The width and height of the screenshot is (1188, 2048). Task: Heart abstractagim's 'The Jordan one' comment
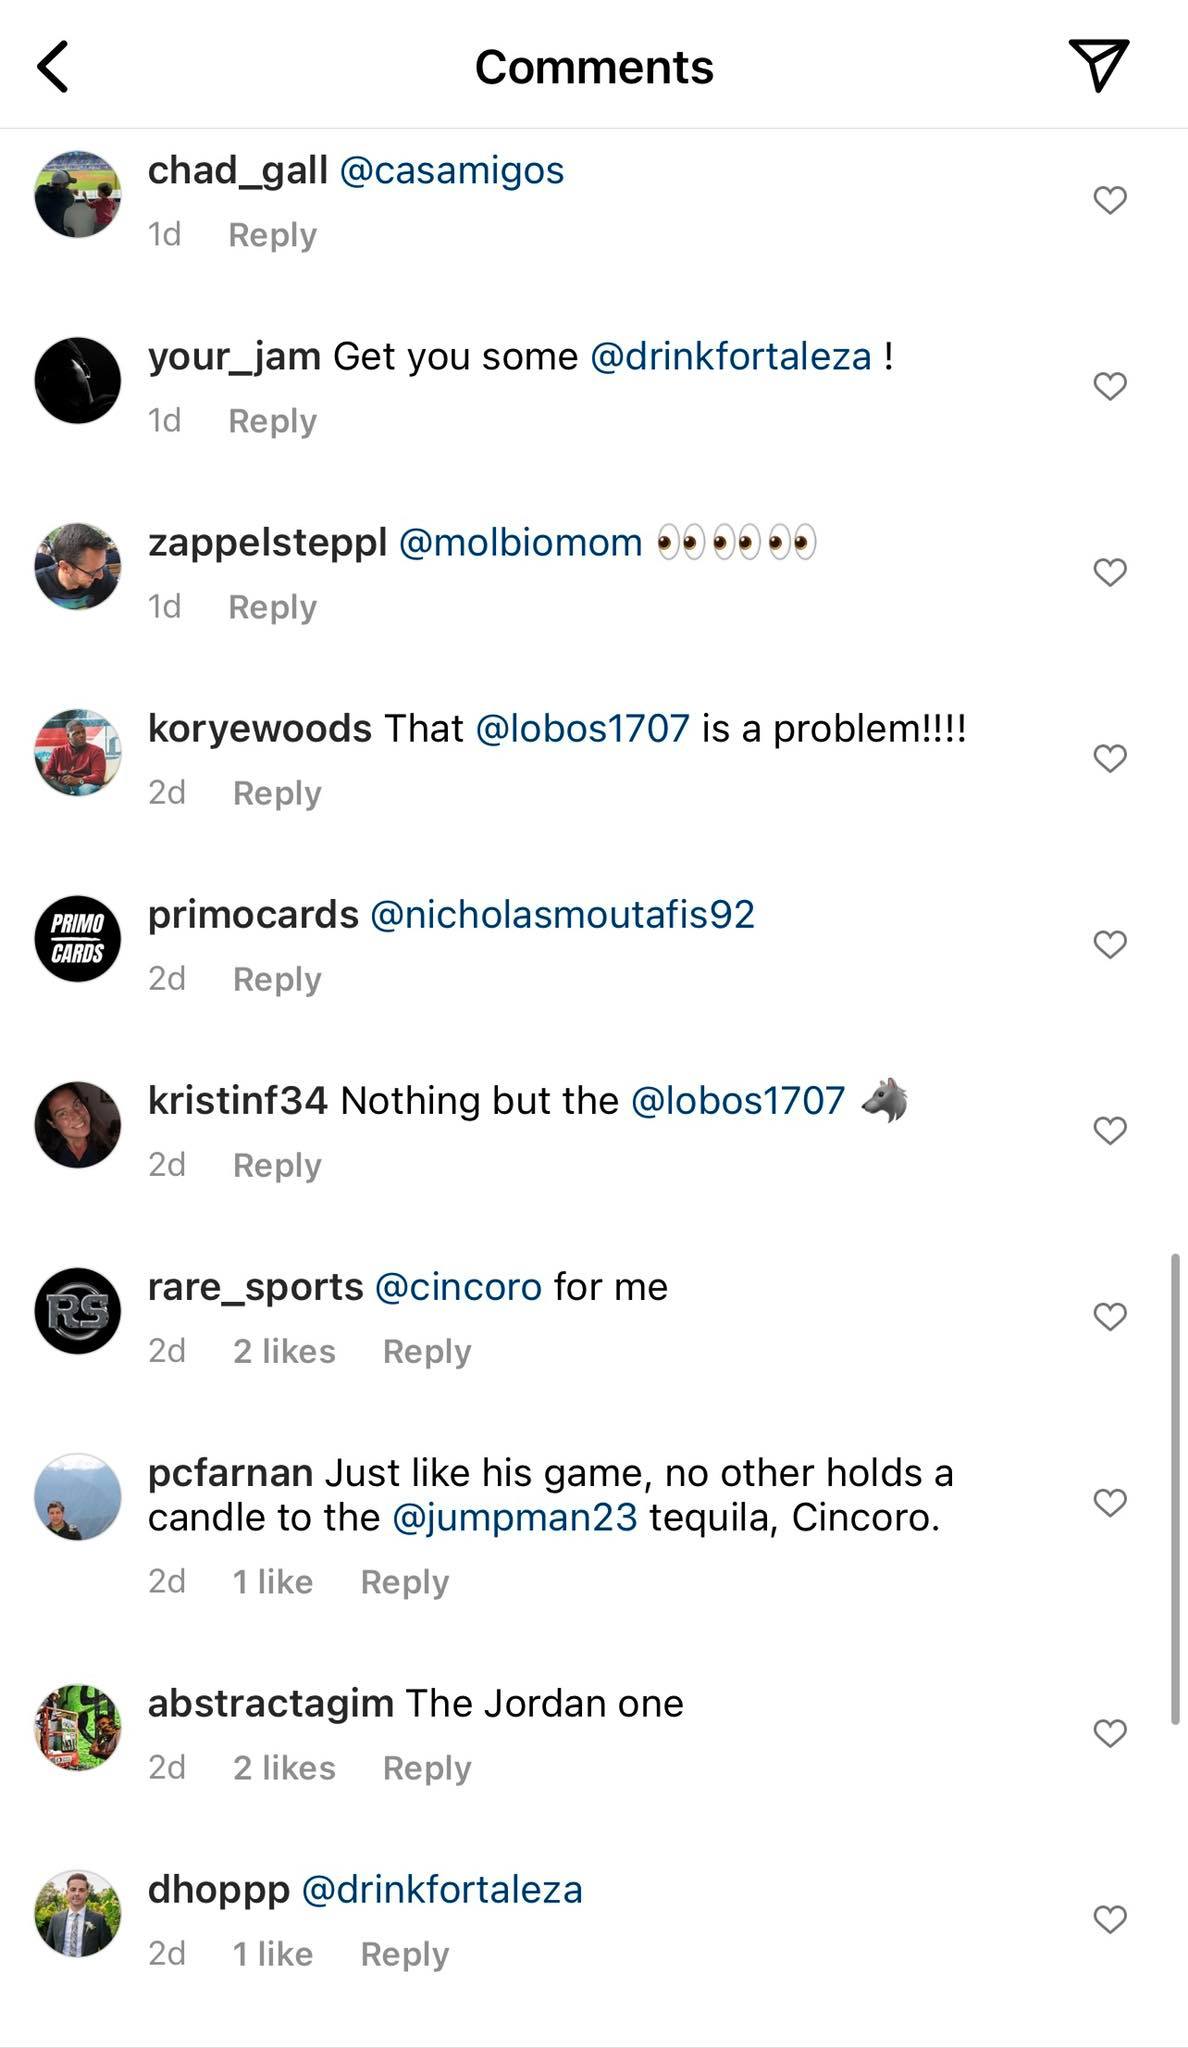click(x=1109, y=1733)
